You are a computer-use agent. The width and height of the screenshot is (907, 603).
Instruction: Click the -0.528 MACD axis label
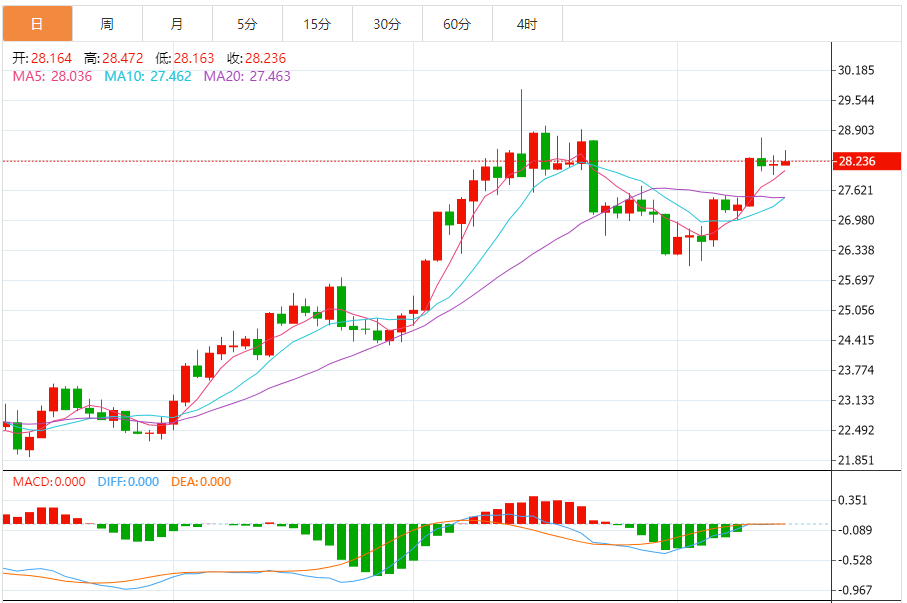(x=854, y=561)
